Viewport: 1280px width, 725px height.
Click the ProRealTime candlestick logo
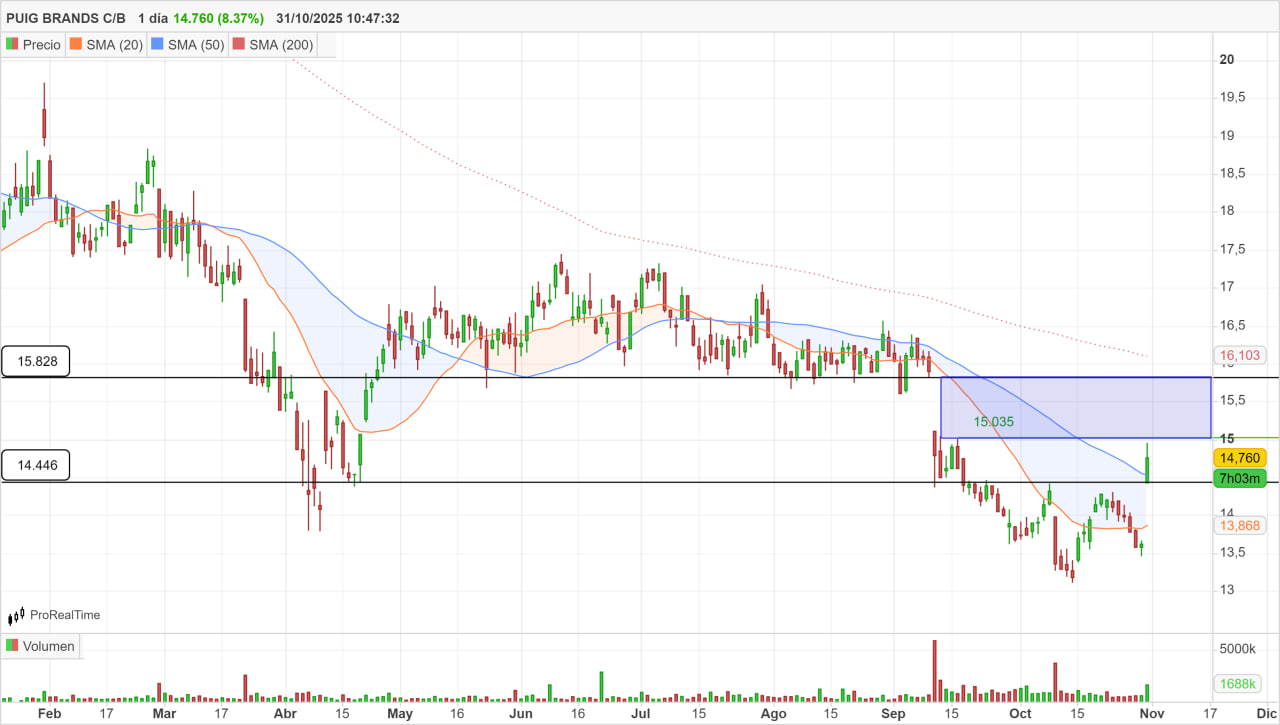click(x=14, y=615)
